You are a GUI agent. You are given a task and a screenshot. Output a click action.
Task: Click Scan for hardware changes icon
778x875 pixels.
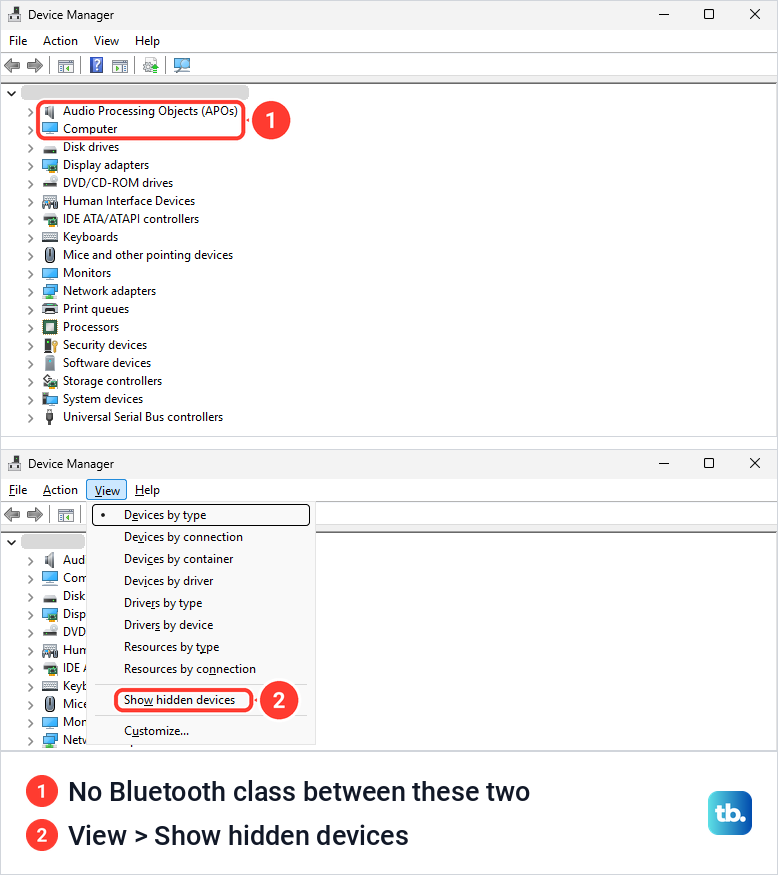182,66
